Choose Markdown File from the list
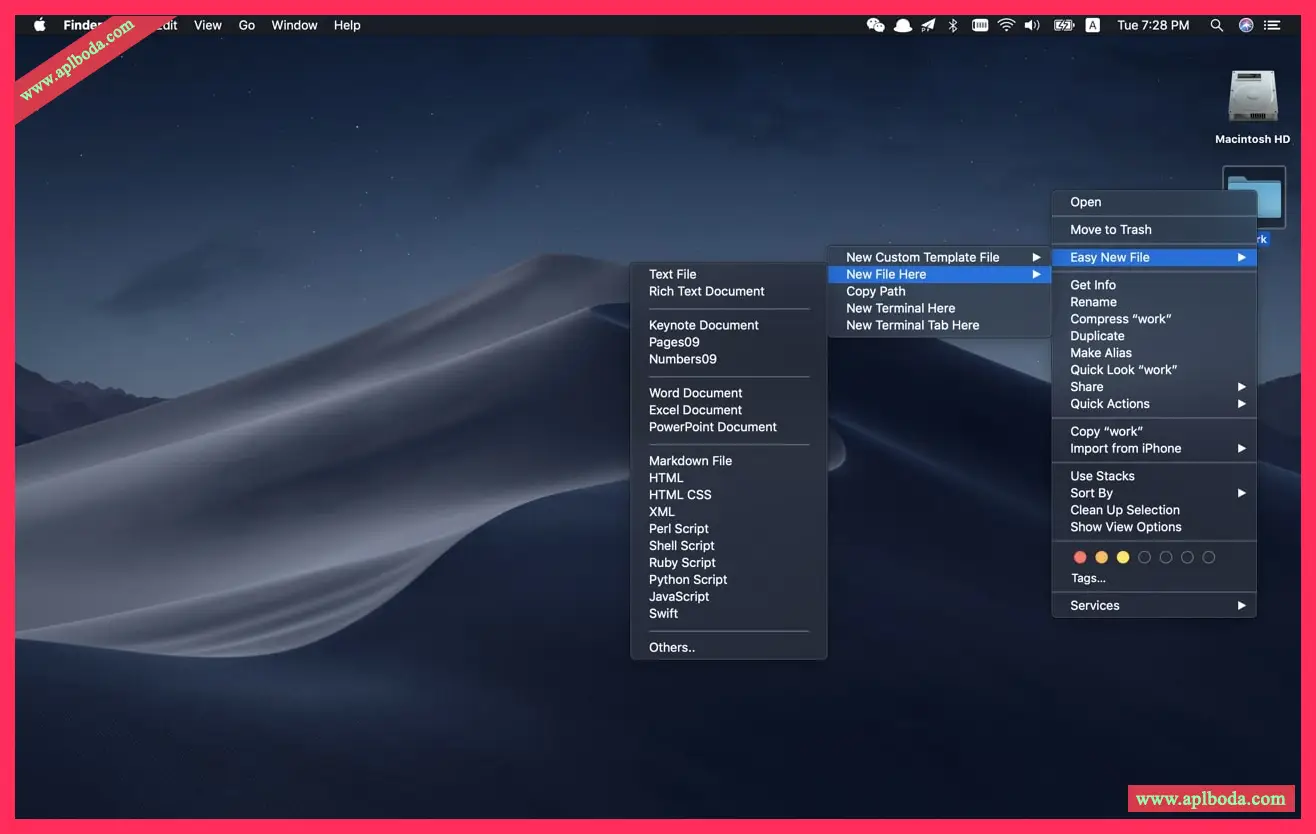Image resolution: width=1316 pixels, height=834 pixels. click(x=690, y=461)
